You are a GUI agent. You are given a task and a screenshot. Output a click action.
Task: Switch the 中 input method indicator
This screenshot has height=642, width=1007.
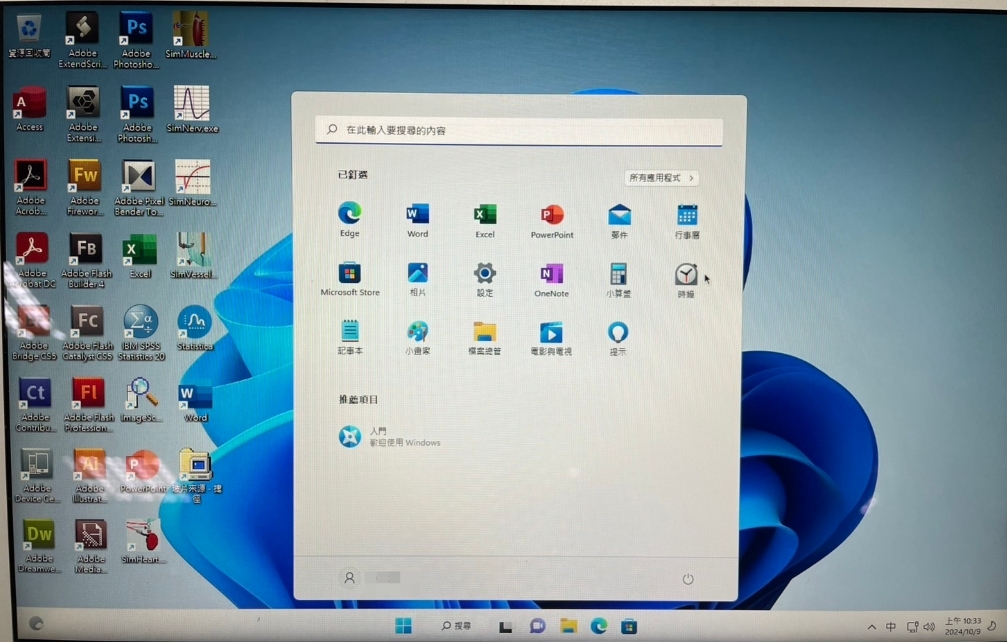[x=891, y=627]
